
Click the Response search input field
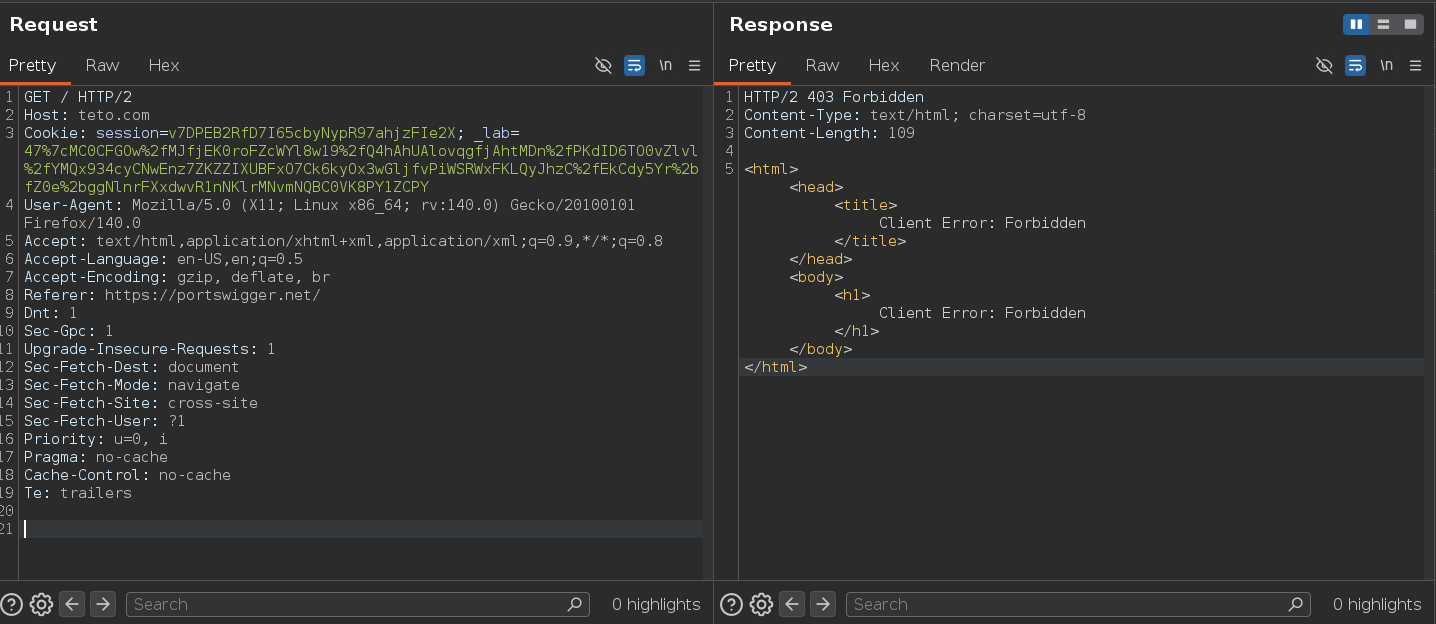click(1078, 604)
